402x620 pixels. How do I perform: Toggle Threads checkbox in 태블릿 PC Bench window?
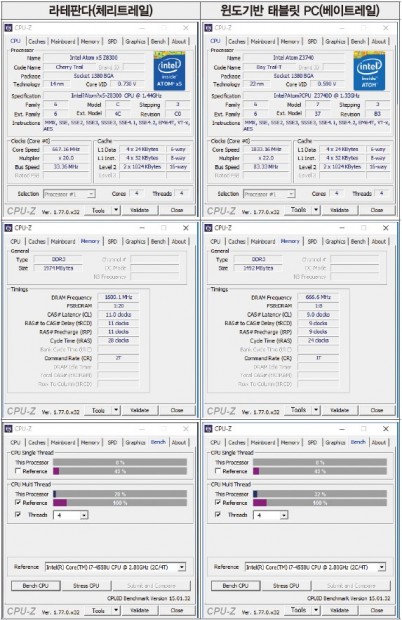(x=218, y=515)
